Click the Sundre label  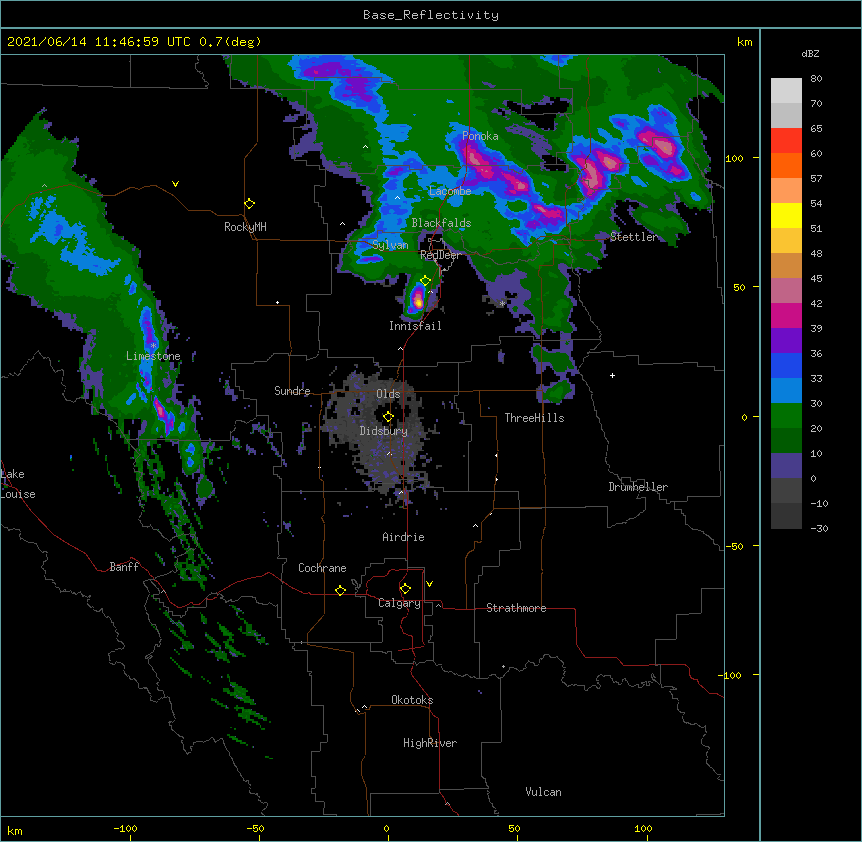point(292,391)
